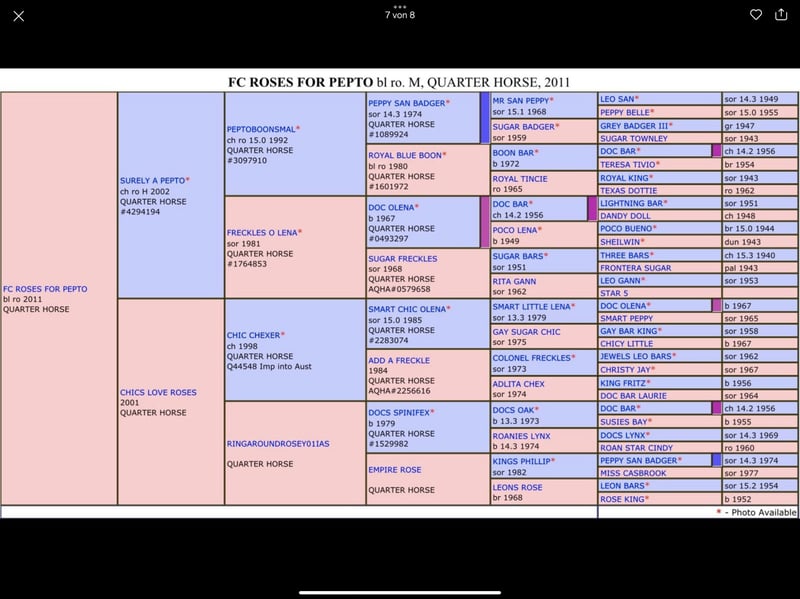The height and width of the screenshot is (599, 800).
Task: Select the GAY BAR KING link
Action: 629,331
